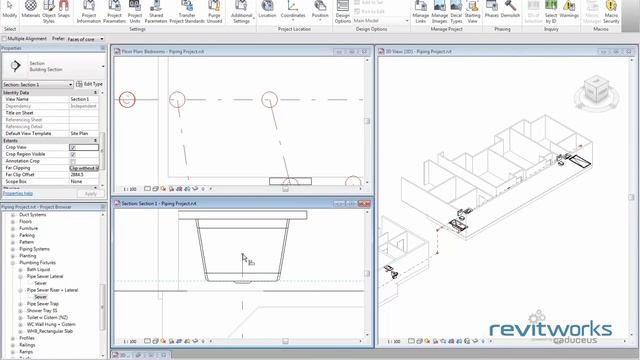Screen dimensions: 640x360
Task: Open Object Styles dialog
Action: pos(49,12)
